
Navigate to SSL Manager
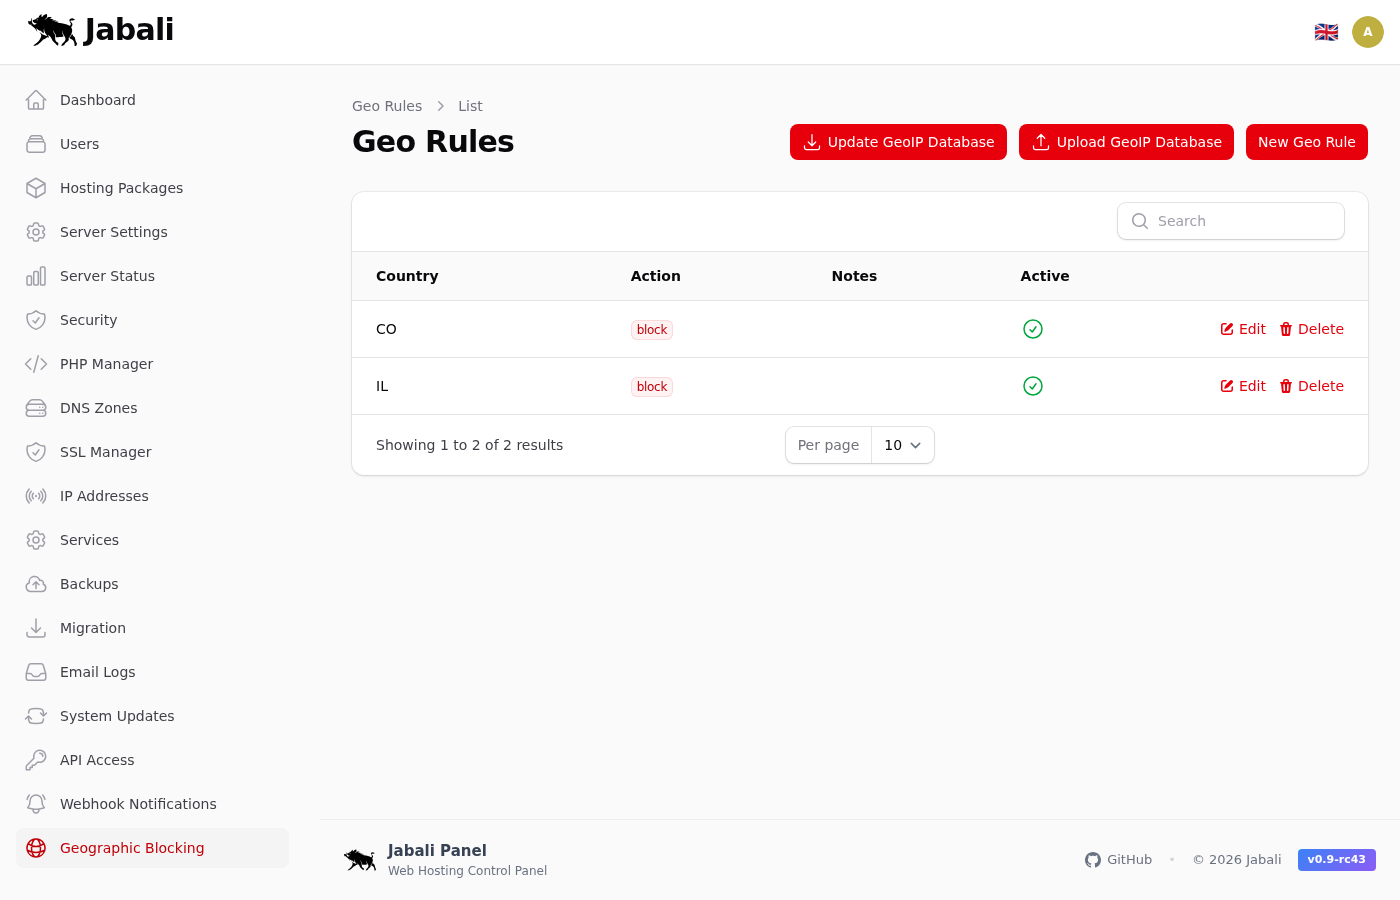[105, 452]
